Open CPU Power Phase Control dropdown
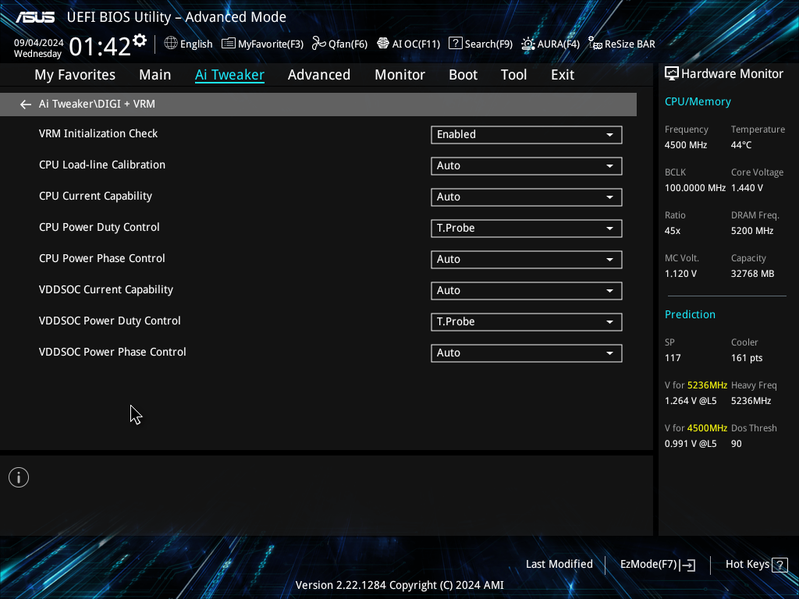 point(526,259)
